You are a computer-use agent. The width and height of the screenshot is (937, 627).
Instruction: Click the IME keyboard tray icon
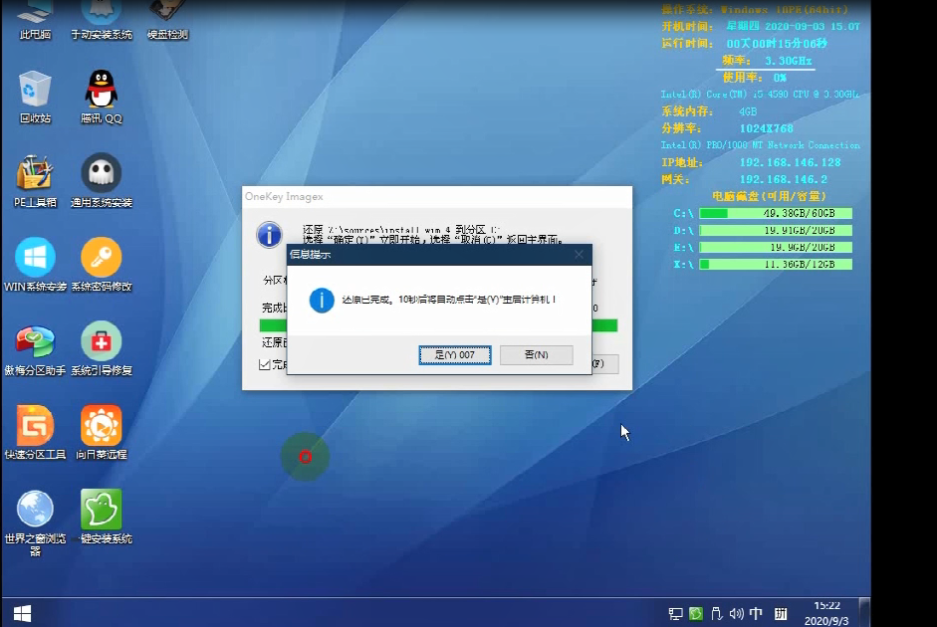click(780, 613)
